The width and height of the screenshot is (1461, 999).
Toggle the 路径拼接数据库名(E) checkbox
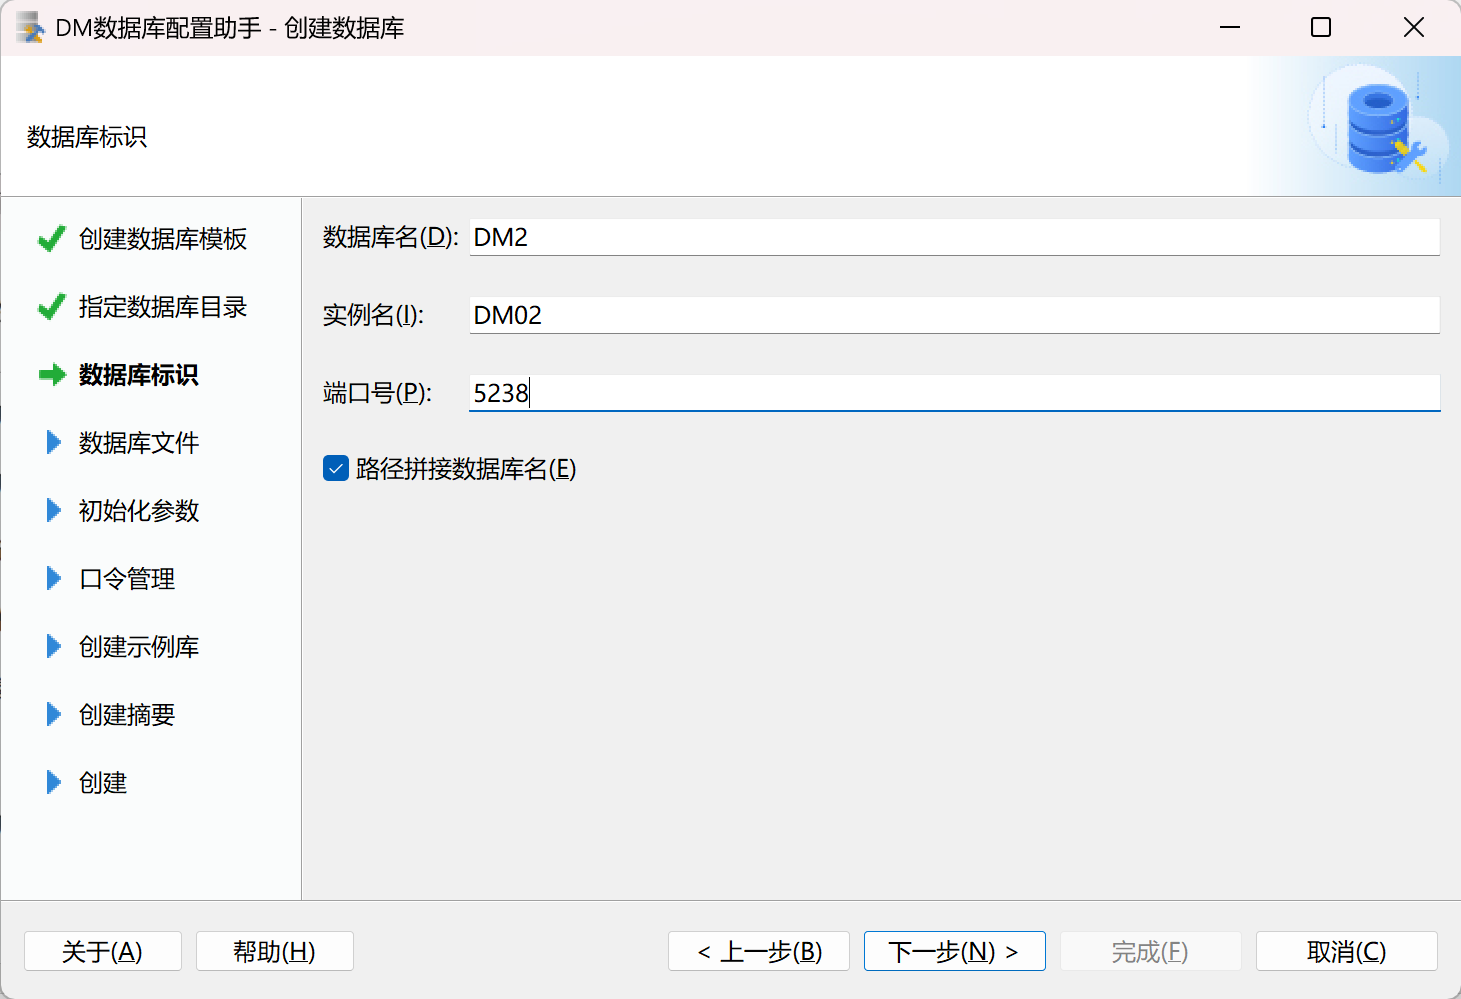(x=336, y=468)
